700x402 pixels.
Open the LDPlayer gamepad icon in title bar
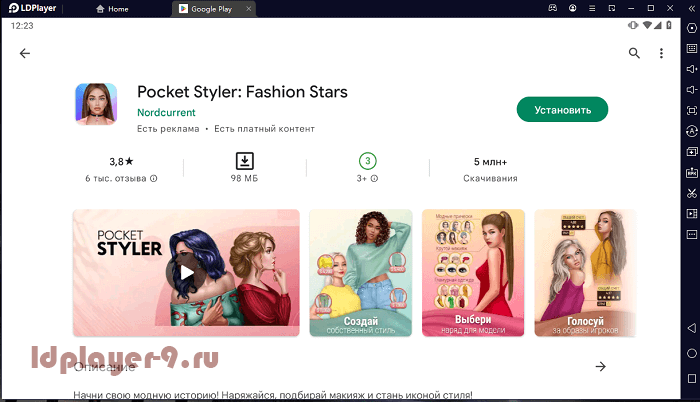coord(553,8)
